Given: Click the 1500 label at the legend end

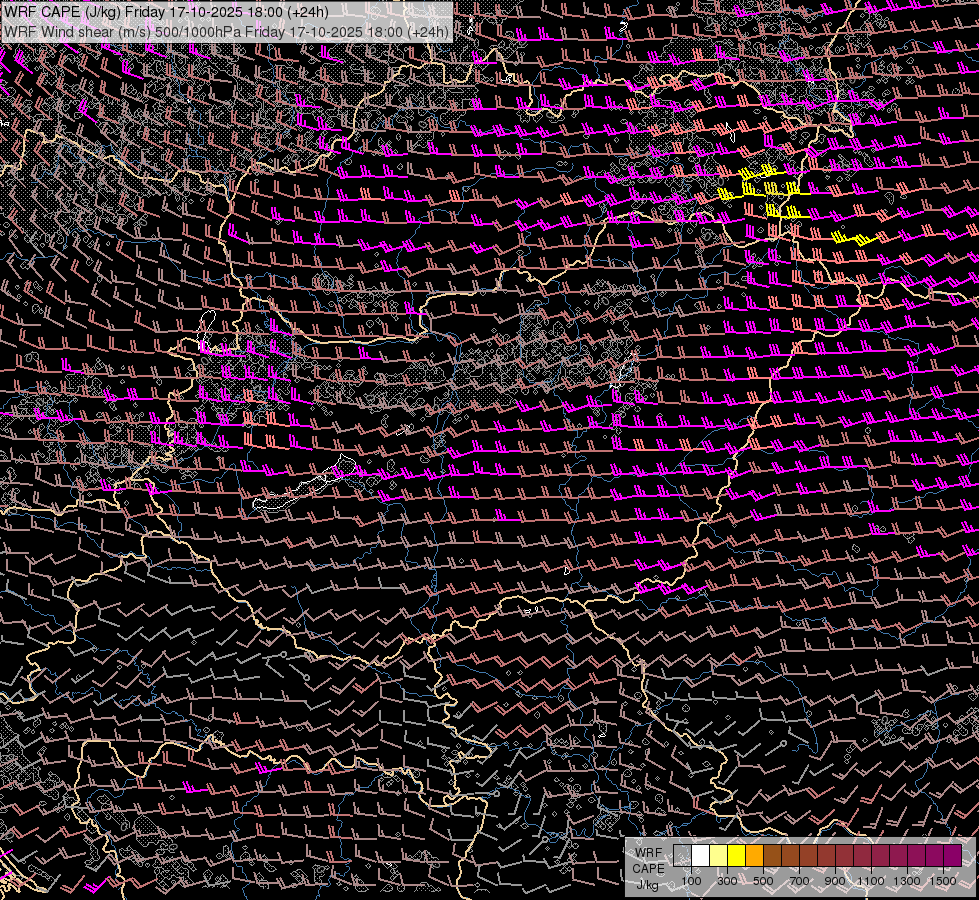Looking at the screenshot, I should [x=943, y=881].
